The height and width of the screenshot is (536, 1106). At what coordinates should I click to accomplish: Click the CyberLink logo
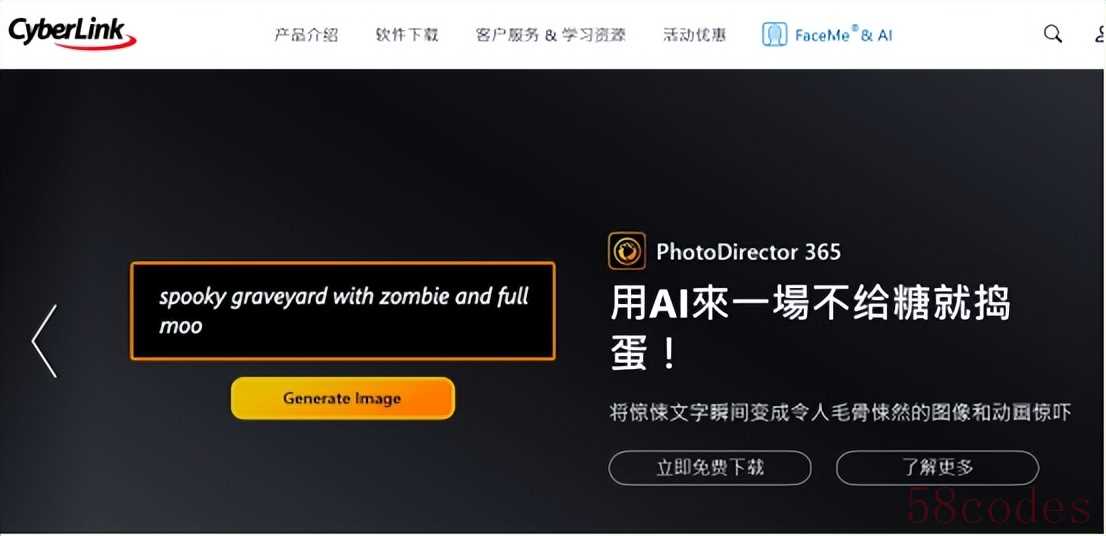(x=72, y=34)
